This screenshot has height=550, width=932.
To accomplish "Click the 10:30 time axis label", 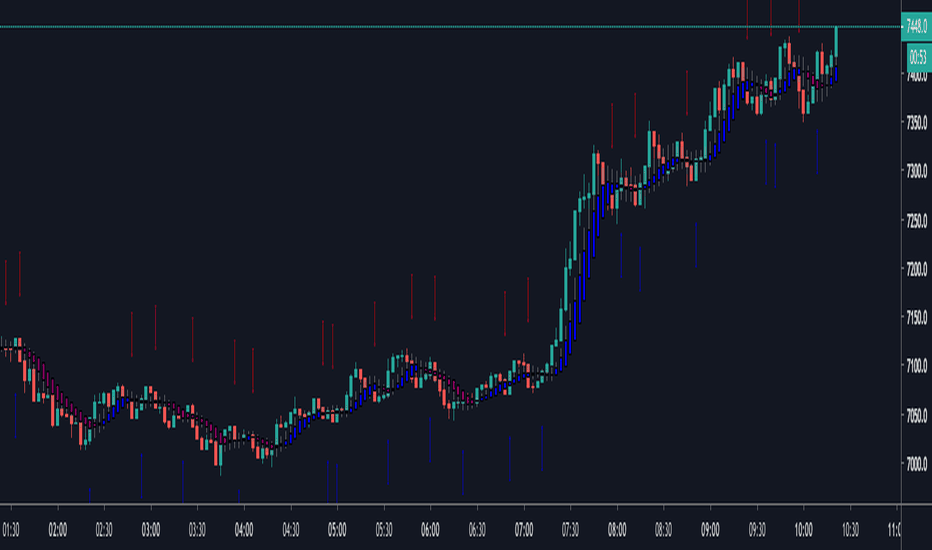I will pos(850,530).
